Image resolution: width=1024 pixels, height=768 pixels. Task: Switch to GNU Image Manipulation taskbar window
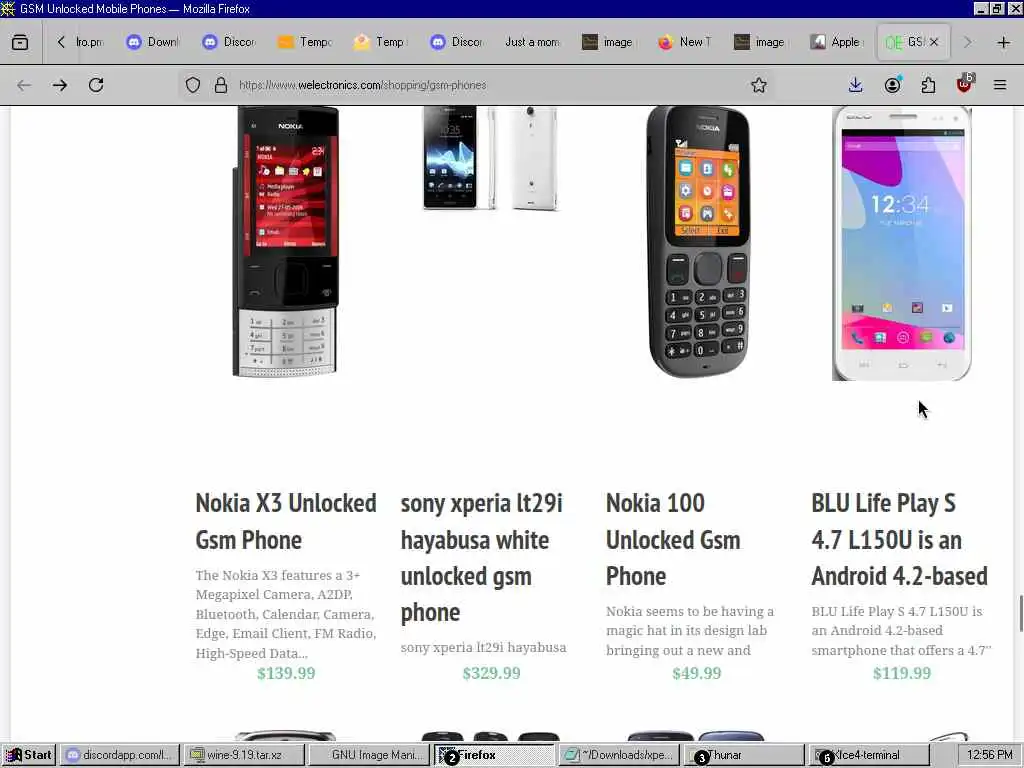coord(369,755)
